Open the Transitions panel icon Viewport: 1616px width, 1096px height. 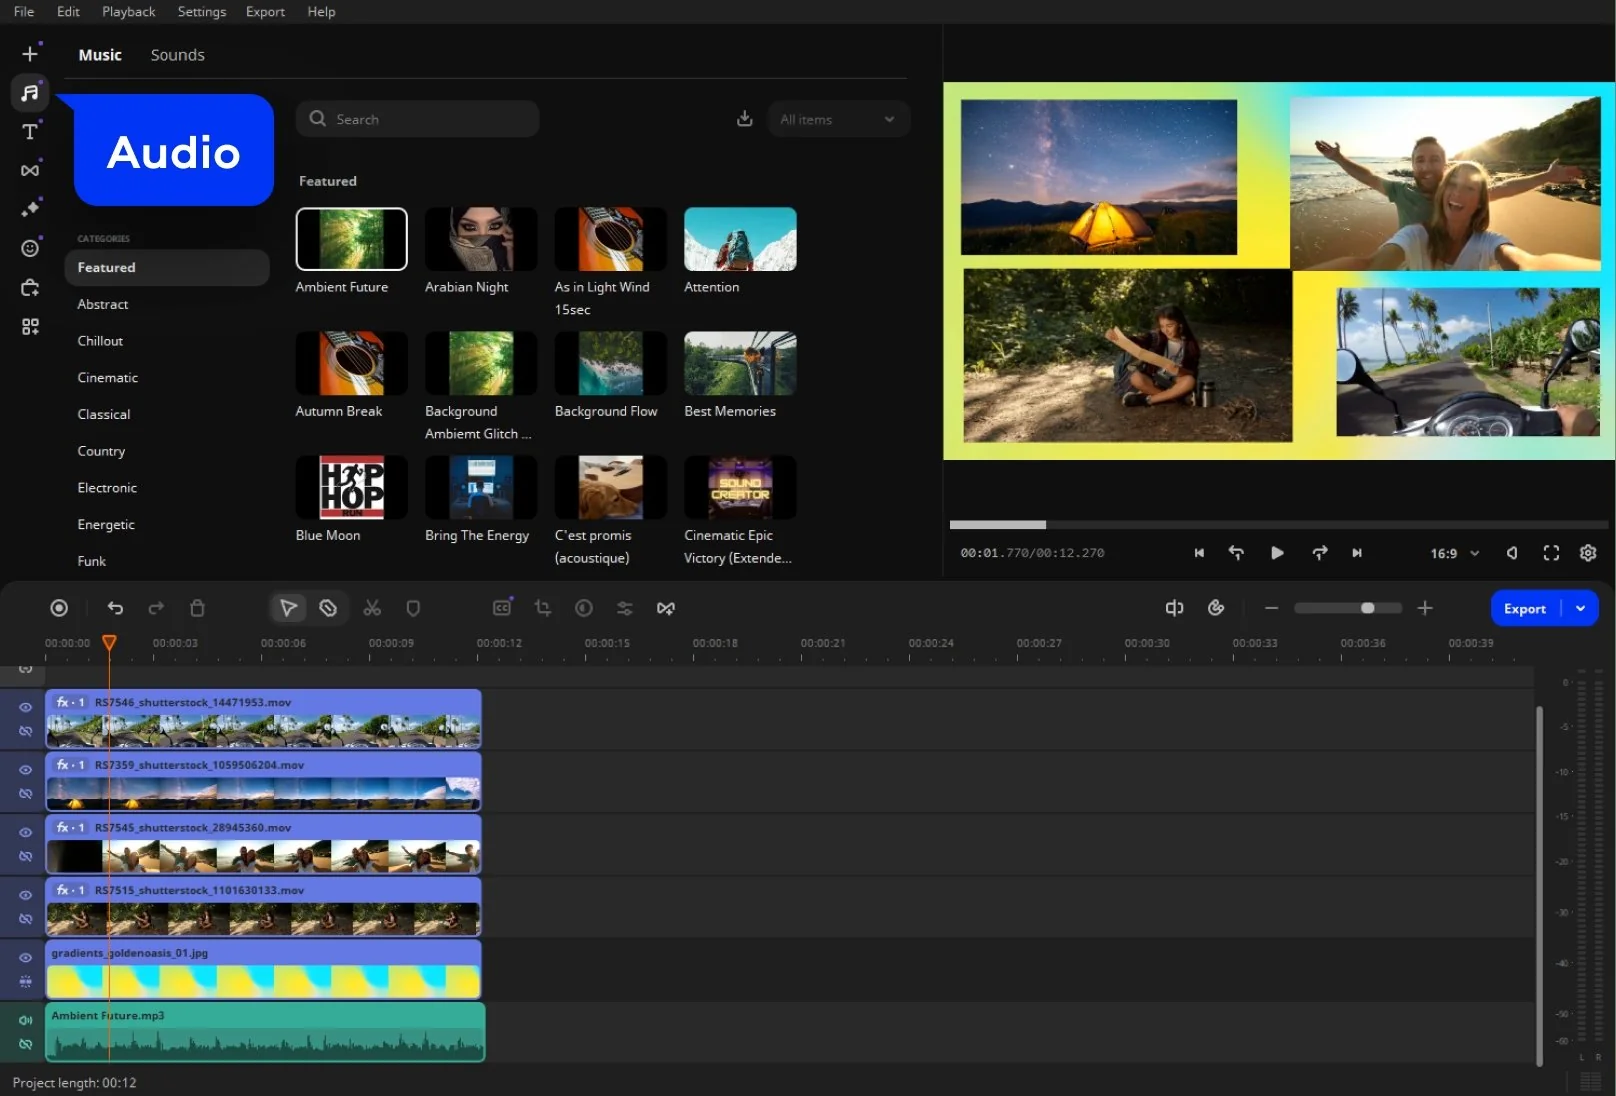coord(30,170)
